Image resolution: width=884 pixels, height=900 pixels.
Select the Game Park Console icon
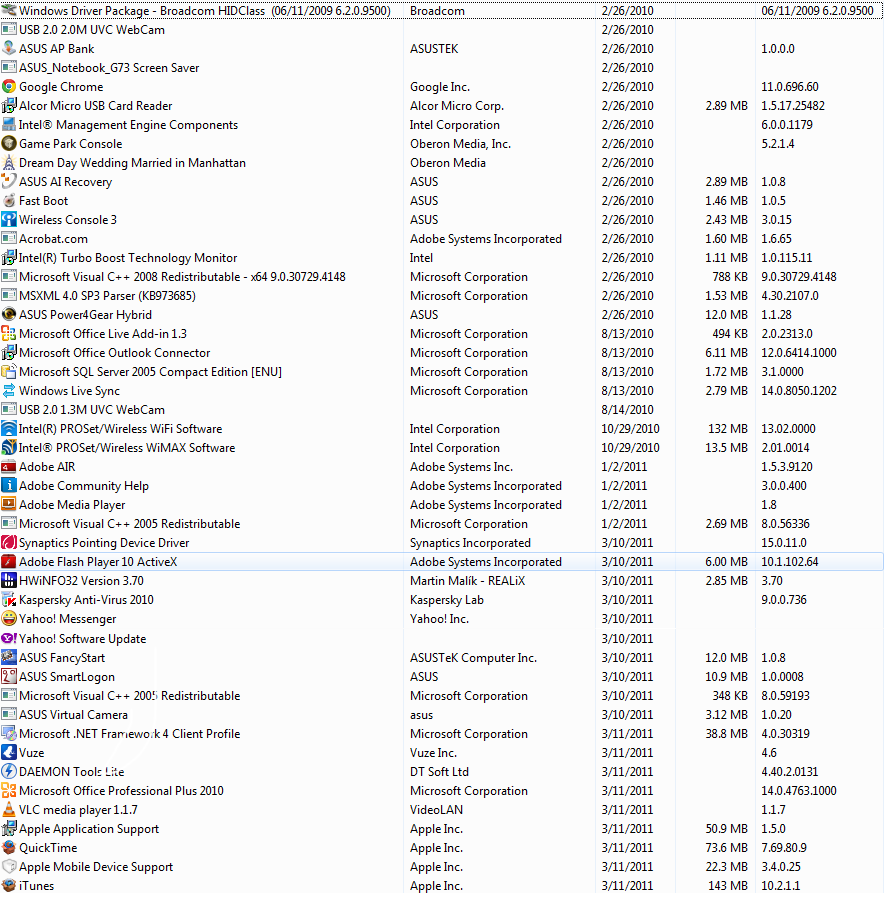[x=9, y=143]
